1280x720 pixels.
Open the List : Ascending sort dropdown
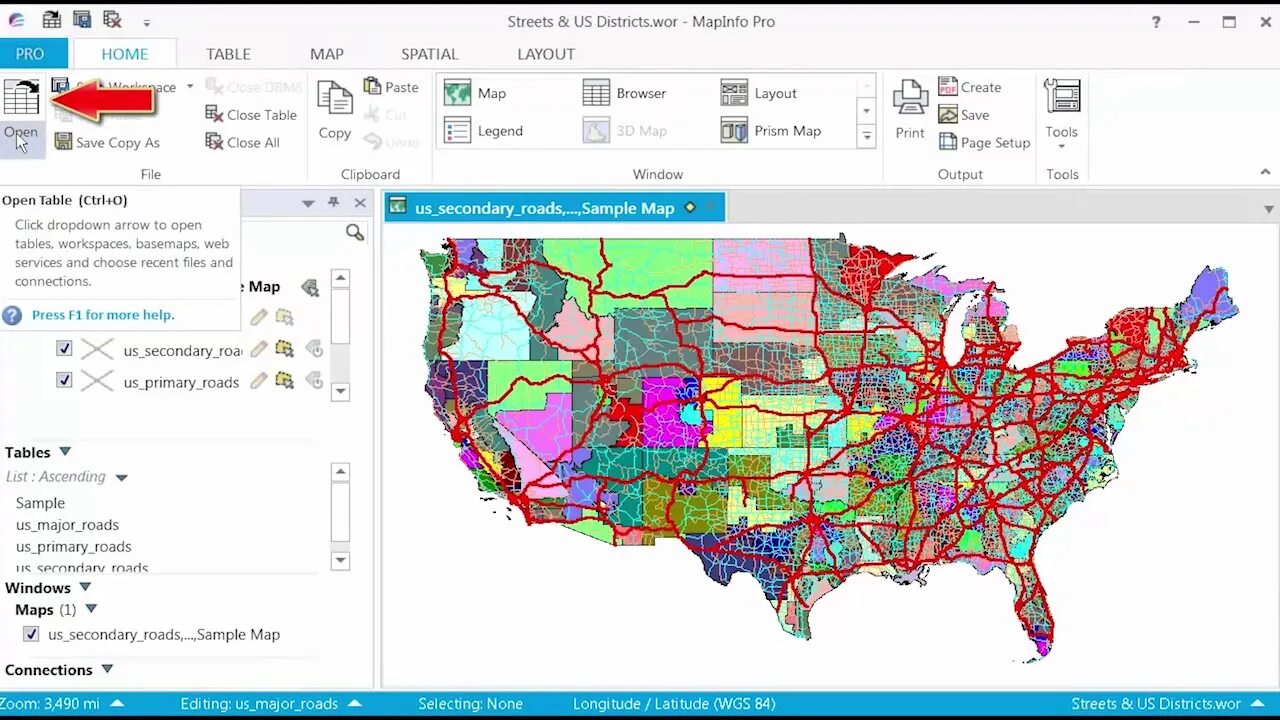point(121,478)
